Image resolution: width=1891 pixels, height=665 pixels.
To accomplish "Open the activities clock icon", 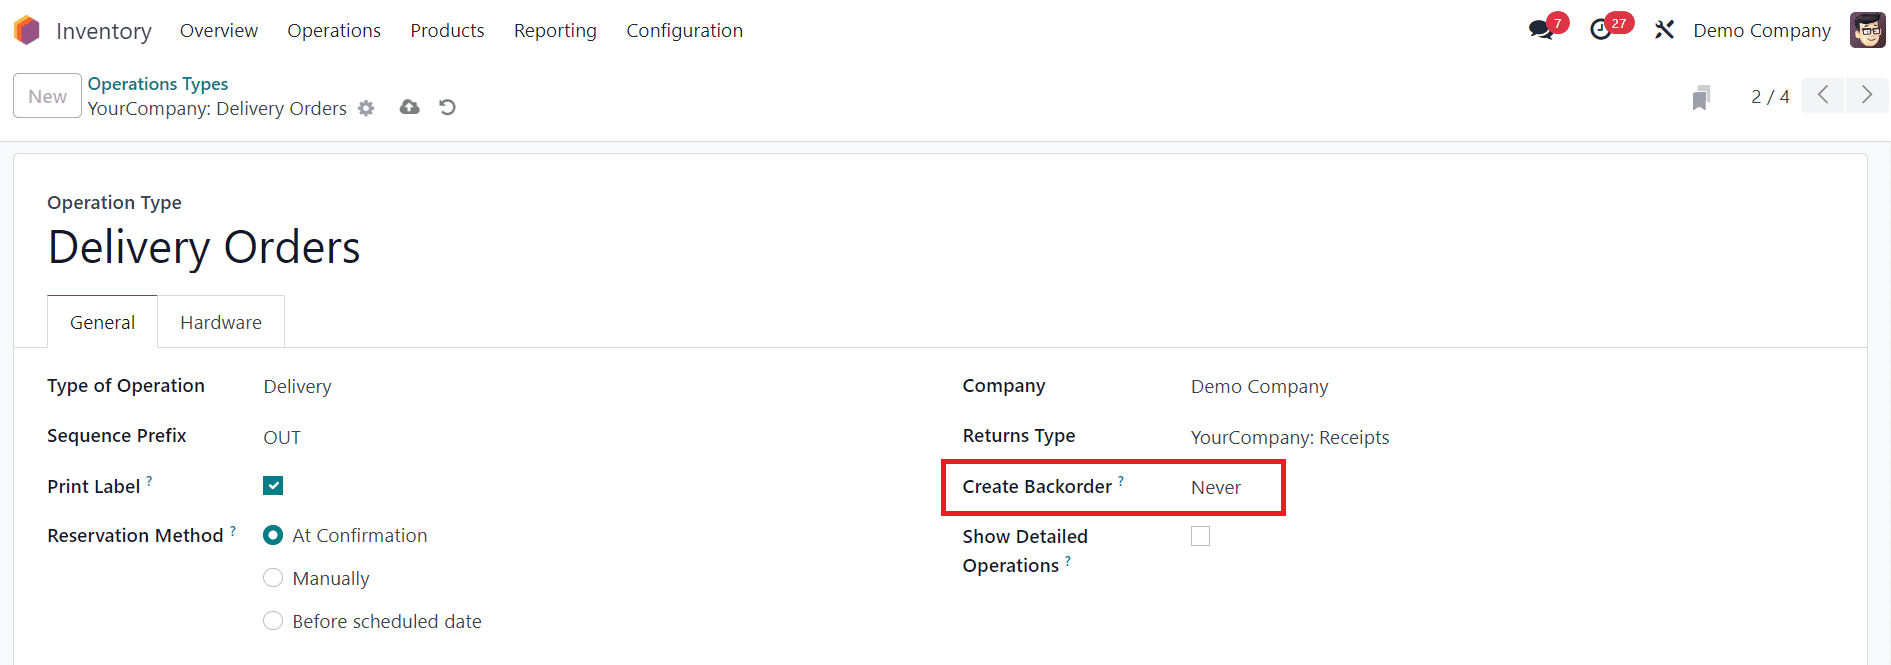I will tap(1601, 30).
